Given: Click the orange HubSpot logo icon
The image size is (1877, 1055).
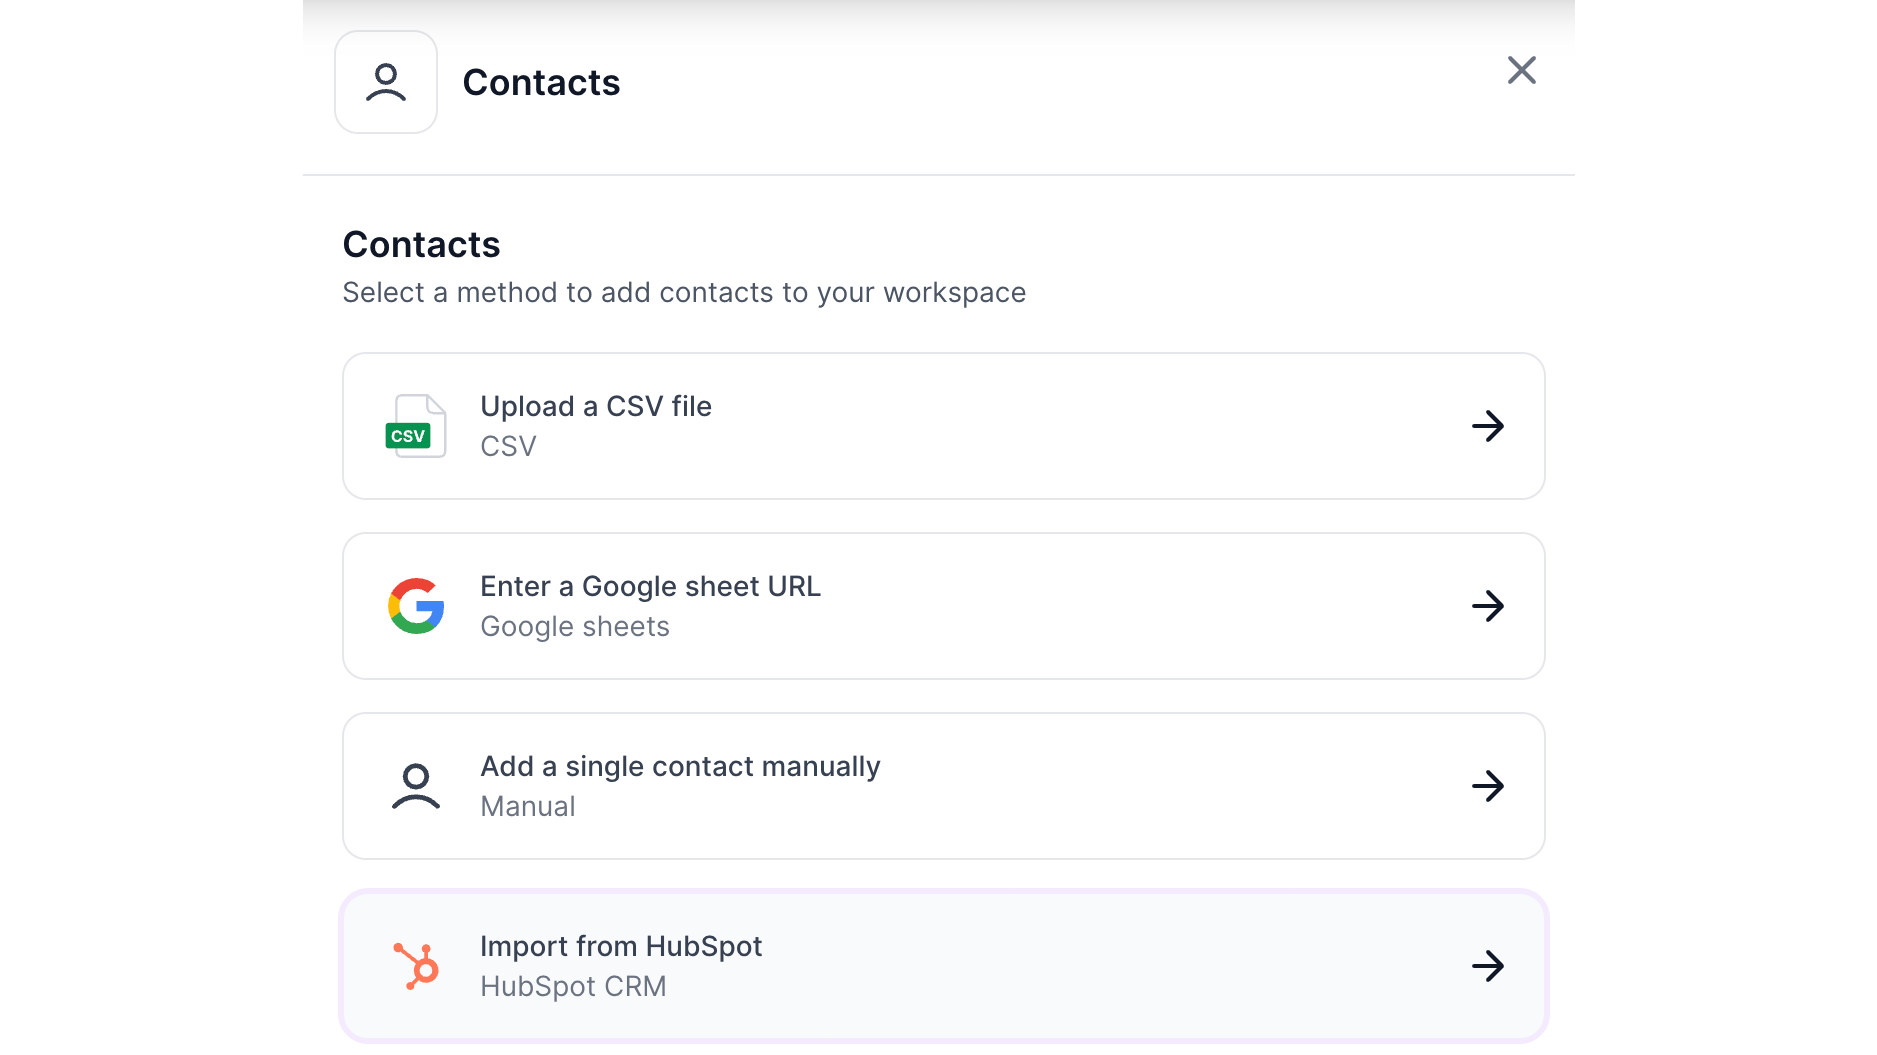Looking at the screenshot, I should point(416,966).
